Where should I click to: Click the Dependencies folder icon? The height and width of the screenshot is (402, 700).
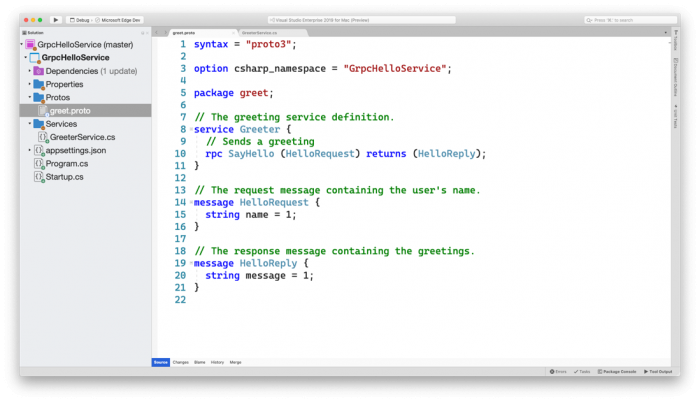click(x=39, y=71)
